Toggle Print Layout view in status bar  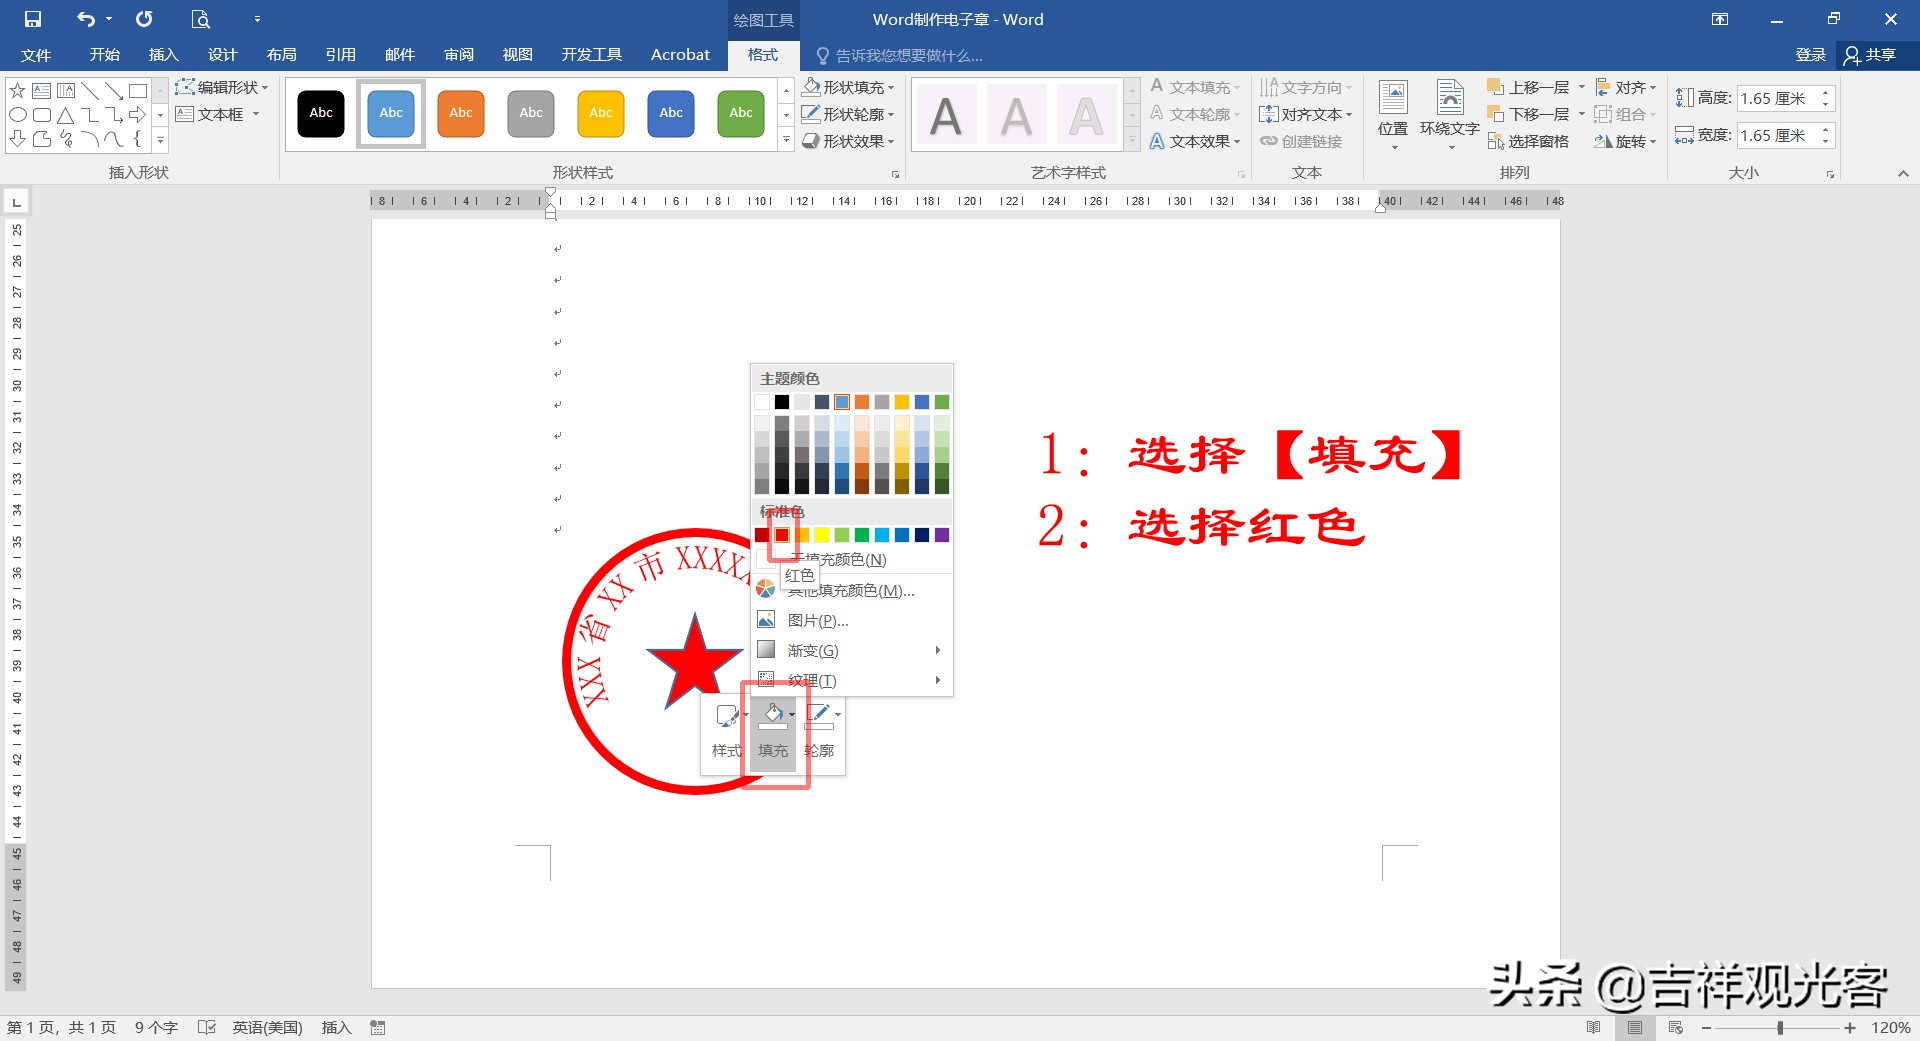pos(1635,1027)
